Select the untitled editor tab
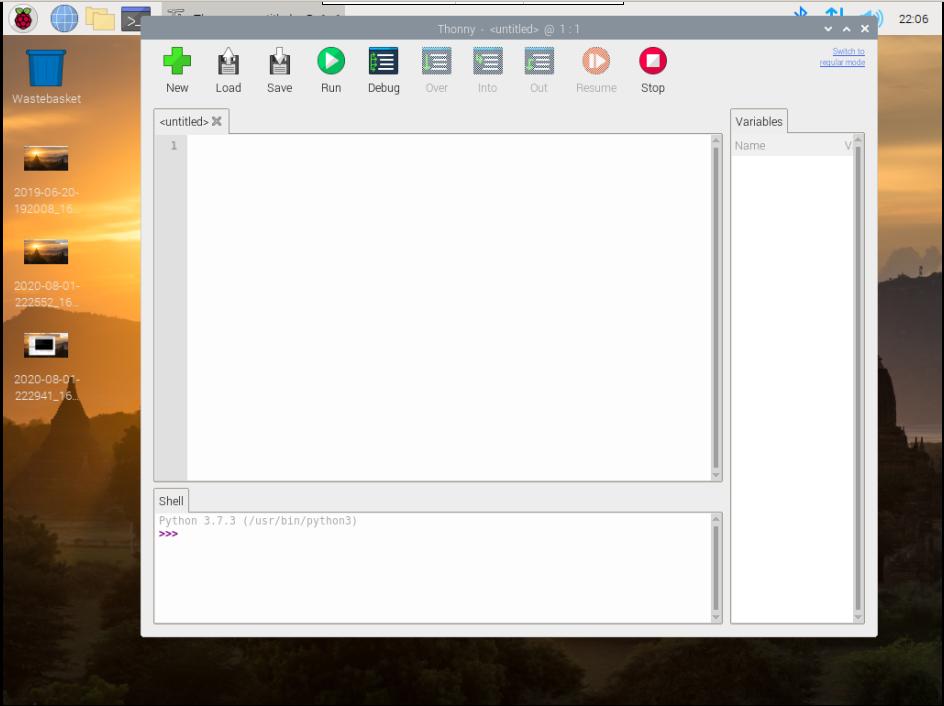The height and width of the screenshot is (706, 944). [x=184, y=121]
